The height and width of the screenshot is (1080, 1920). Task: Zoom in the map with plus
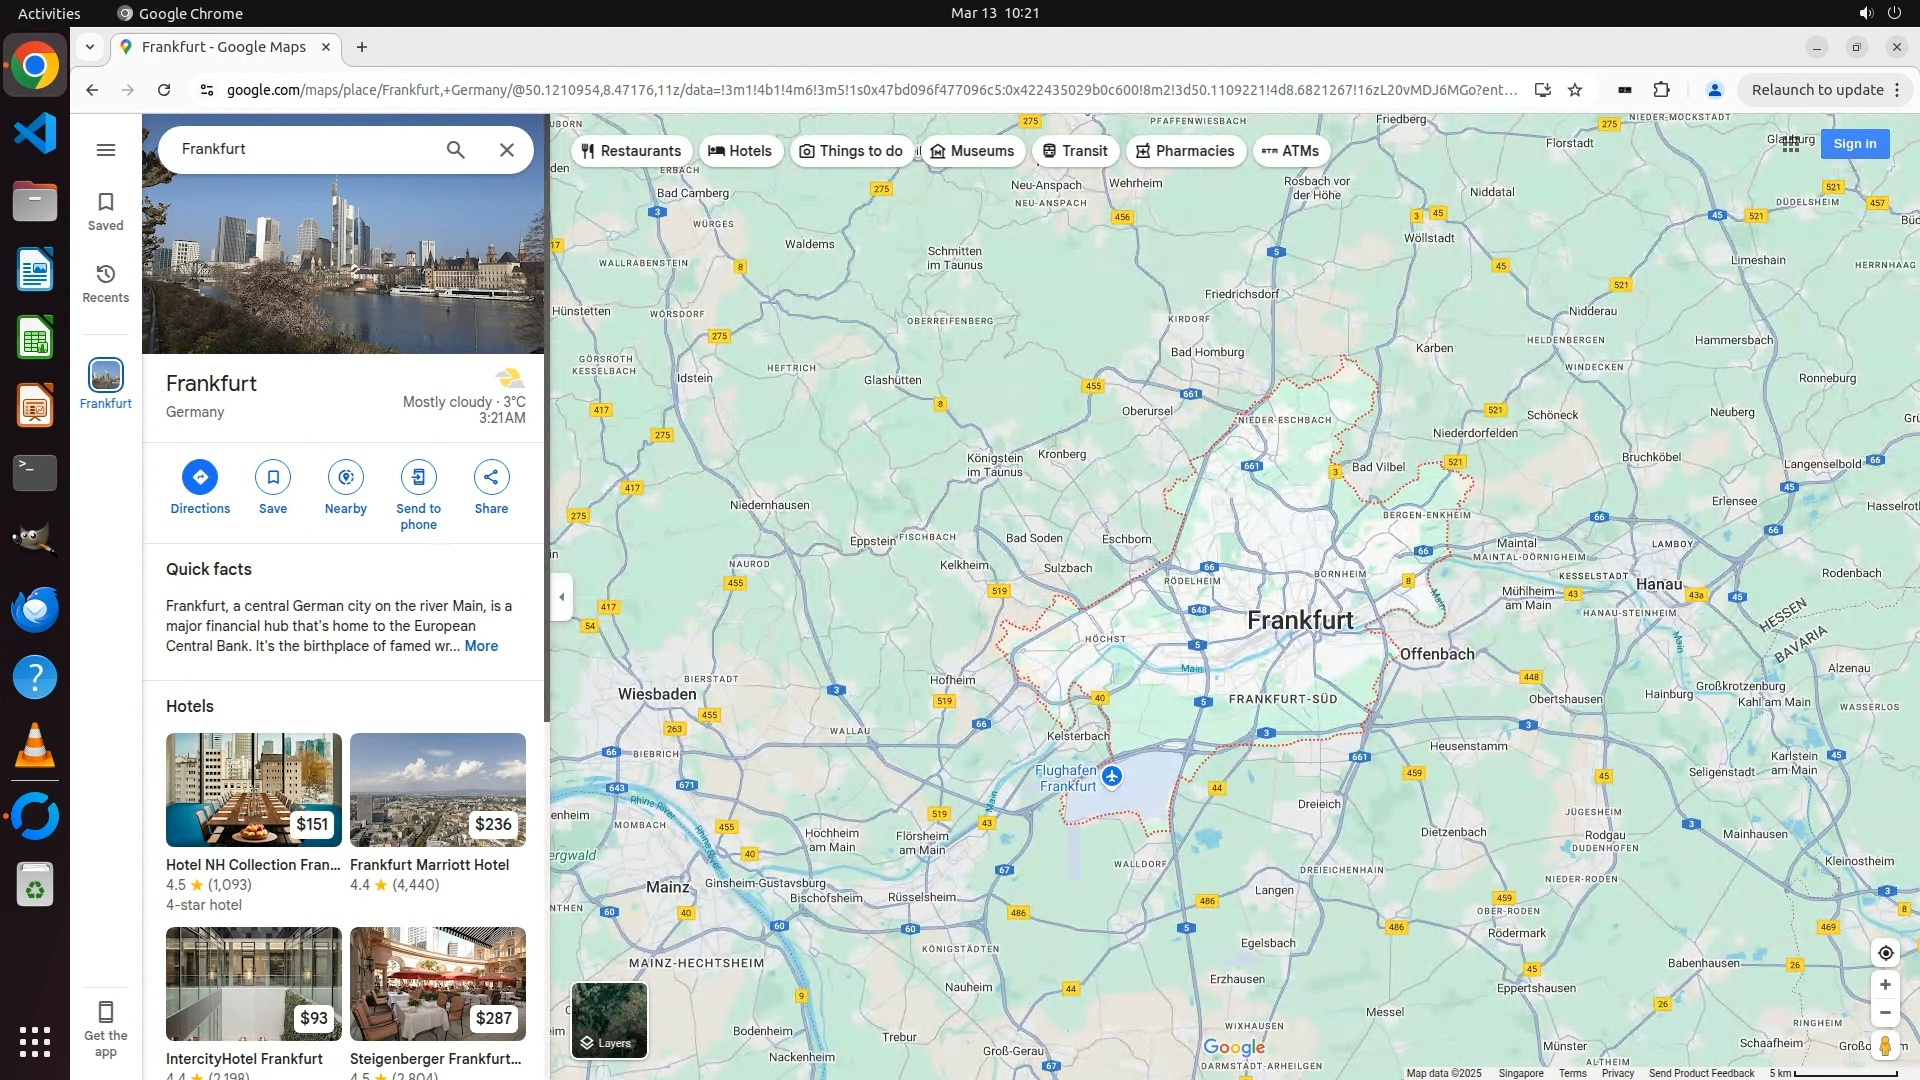tap(1885, 985)
